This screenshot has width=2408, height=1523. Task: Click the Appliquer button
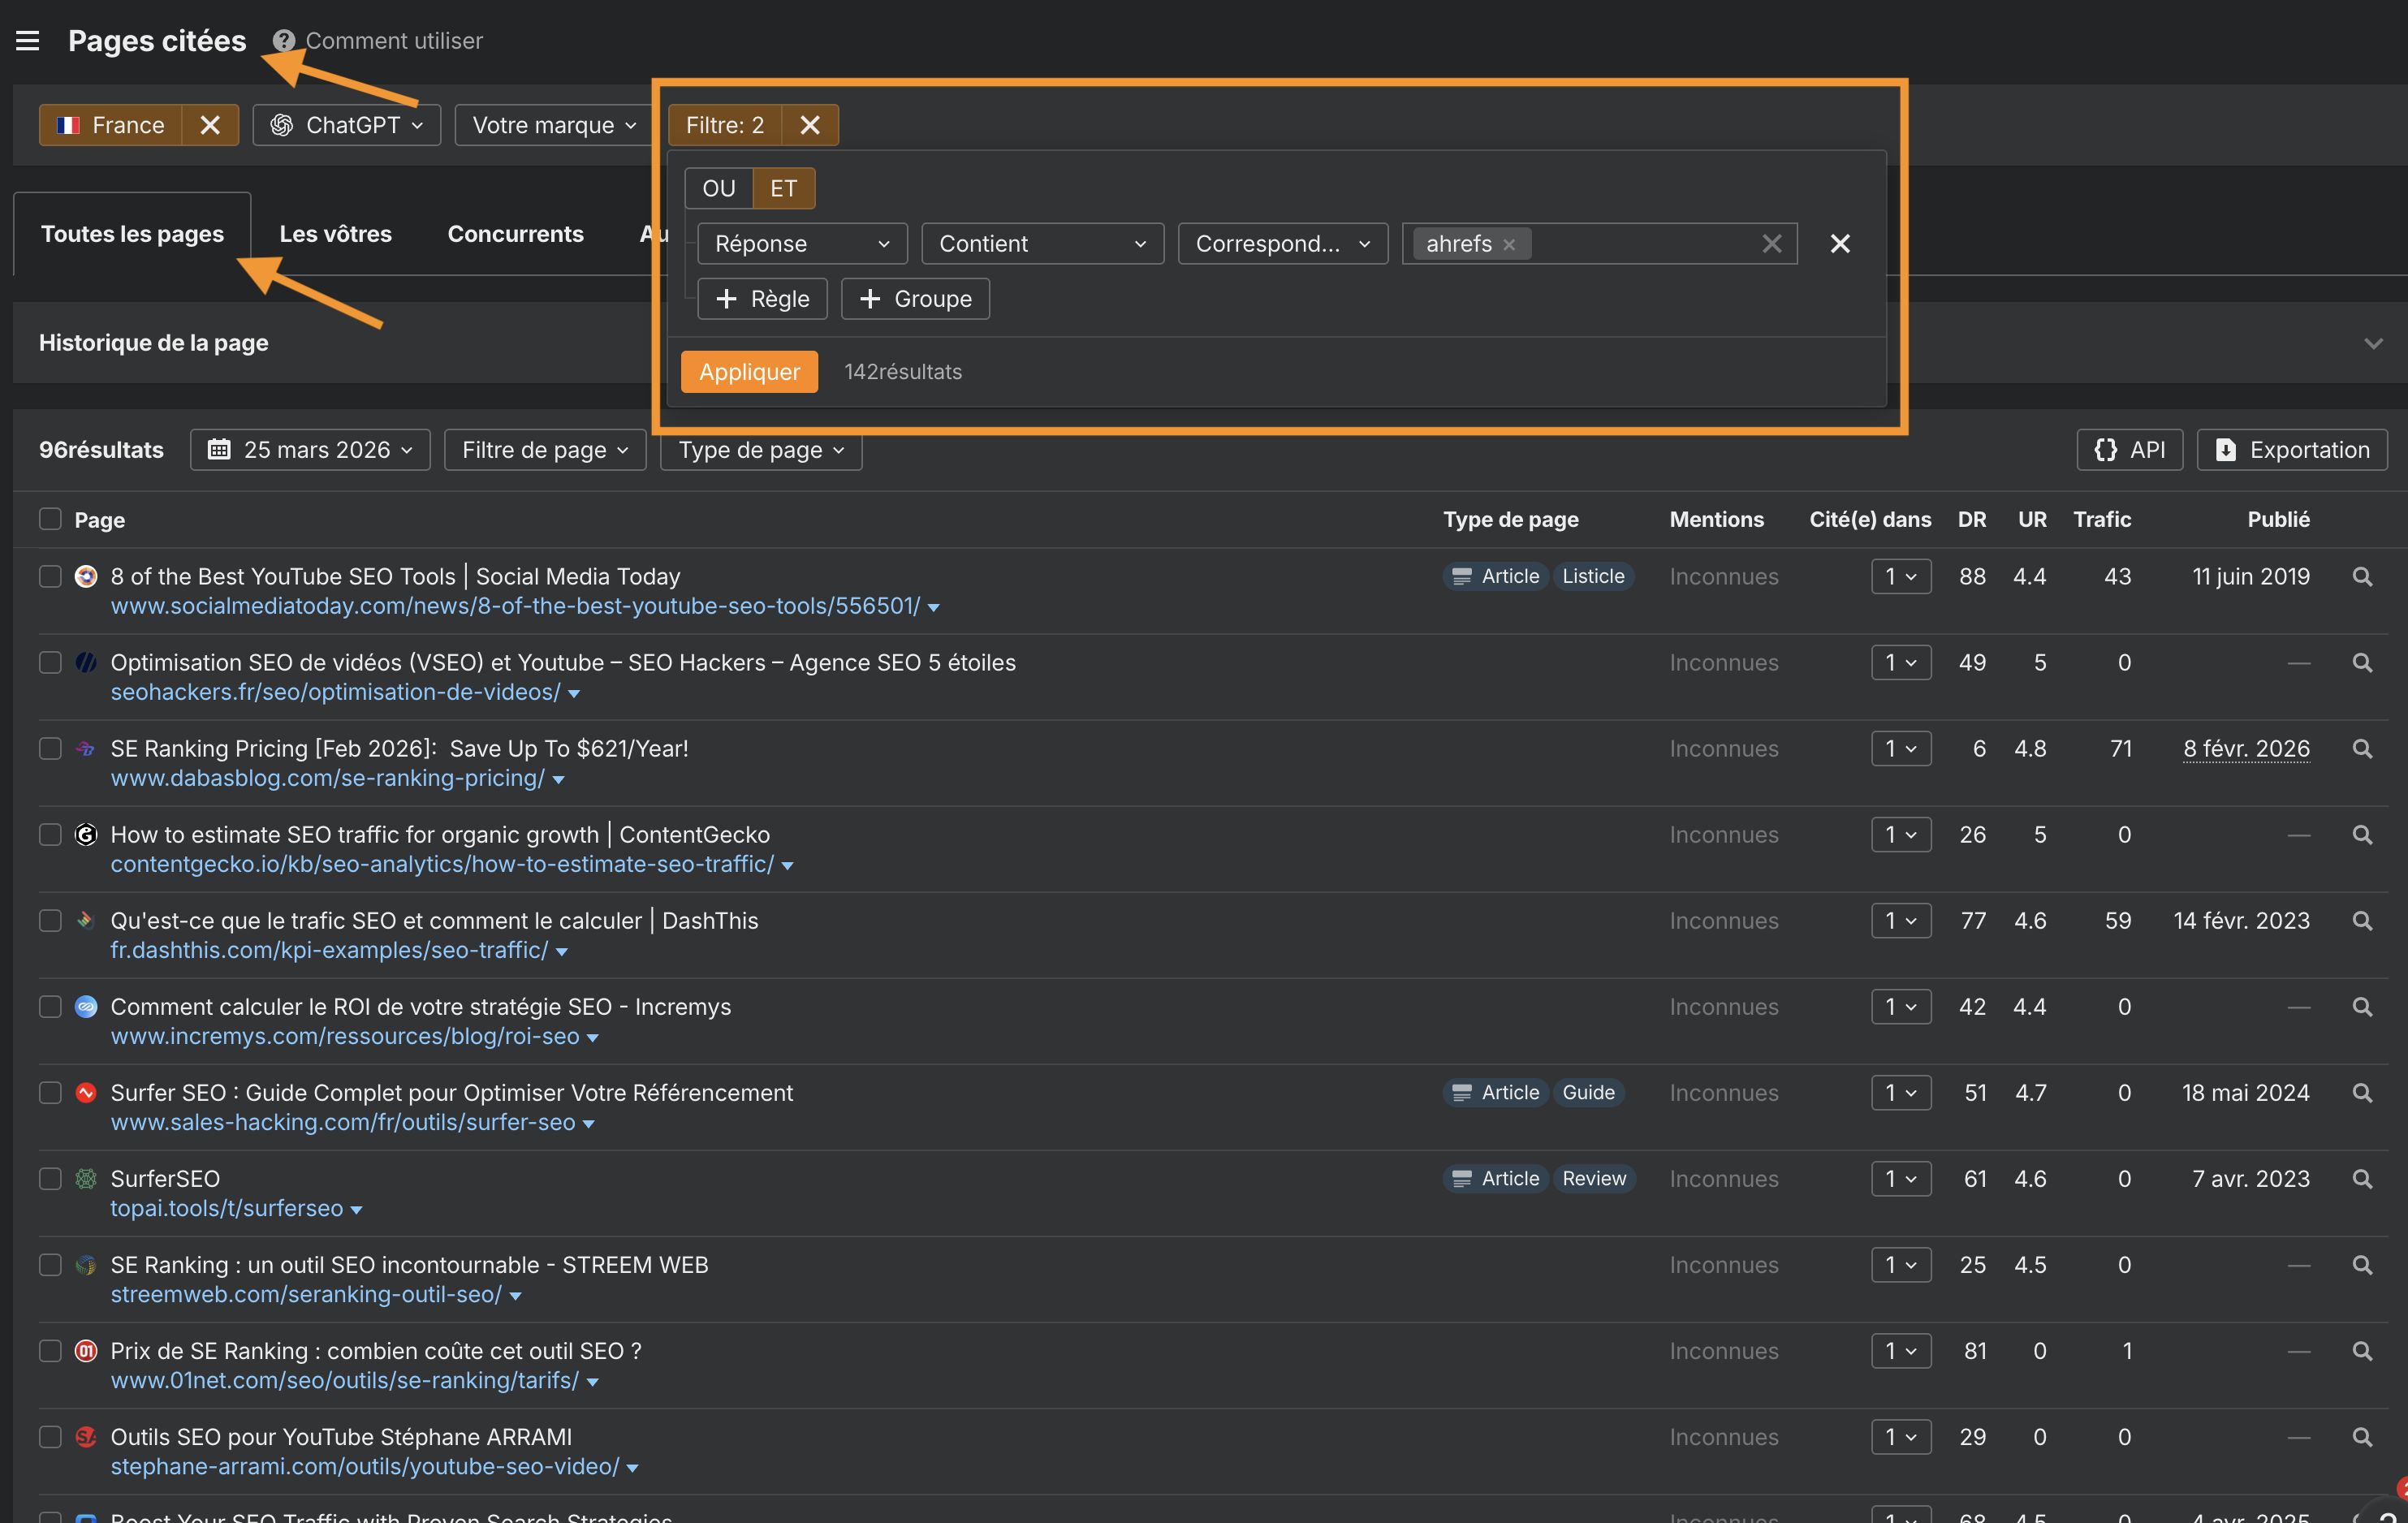(749, 371)
